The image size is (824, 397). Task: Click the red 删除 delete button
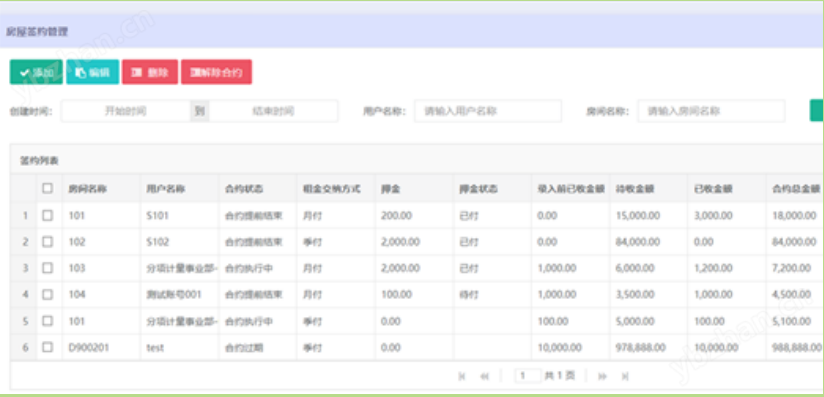pyautogui.click(x=150, y=72)
